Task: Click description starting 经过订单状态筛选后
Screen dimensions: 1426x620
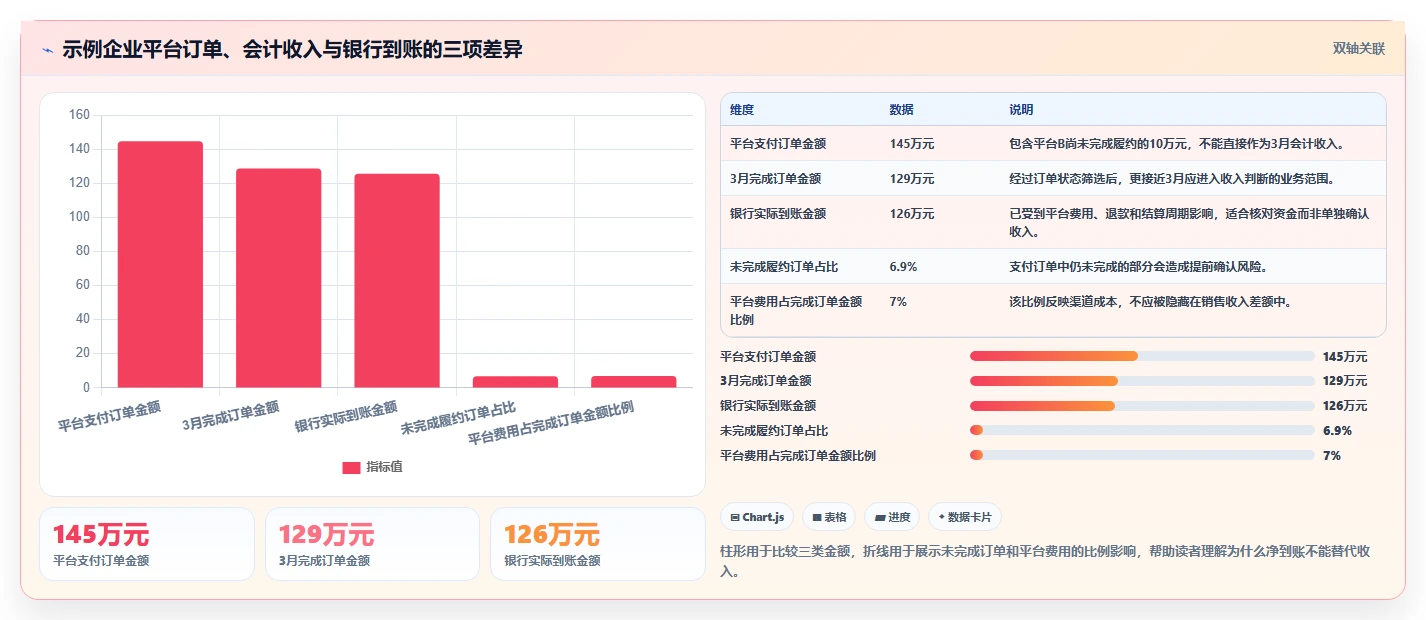Action: click(x=1171, y=179)
